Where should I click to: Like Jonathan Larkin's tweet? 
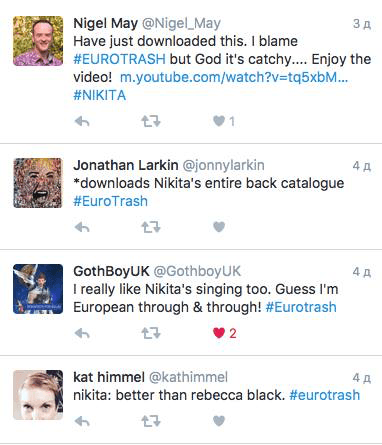(219, 227)
